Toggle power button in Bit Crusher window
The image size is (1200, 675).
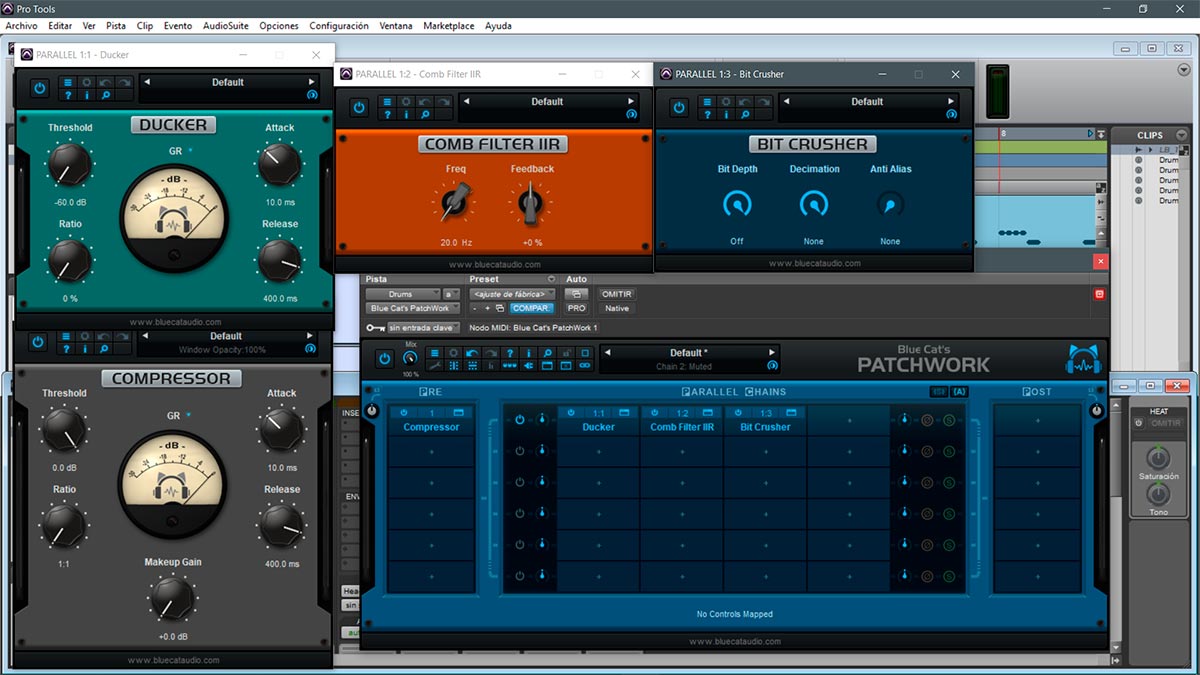(679, 107)
